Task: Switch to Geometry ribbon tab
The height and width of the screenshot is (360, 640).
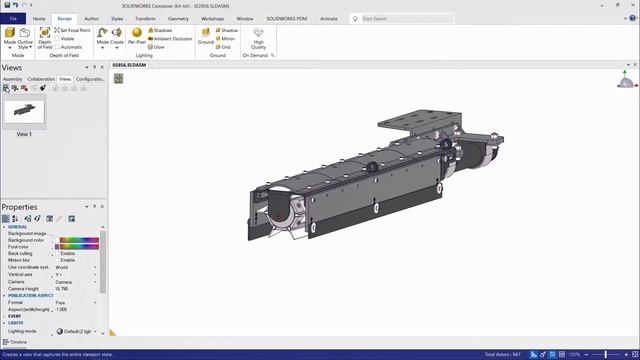Action: click(178, 19)
